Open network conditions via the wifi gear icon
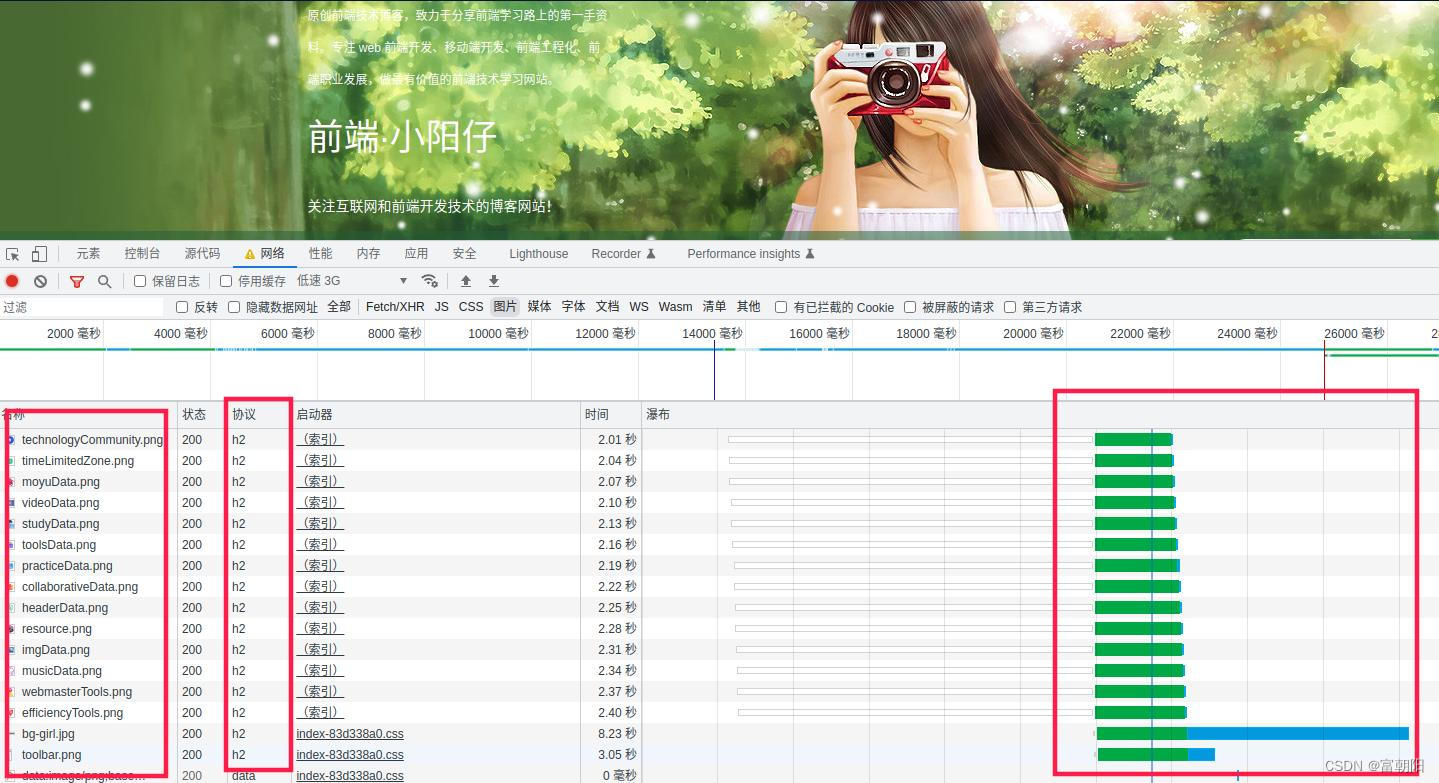Image resolution: width=1439 pixels, height=783 pixels. point(430,281)
